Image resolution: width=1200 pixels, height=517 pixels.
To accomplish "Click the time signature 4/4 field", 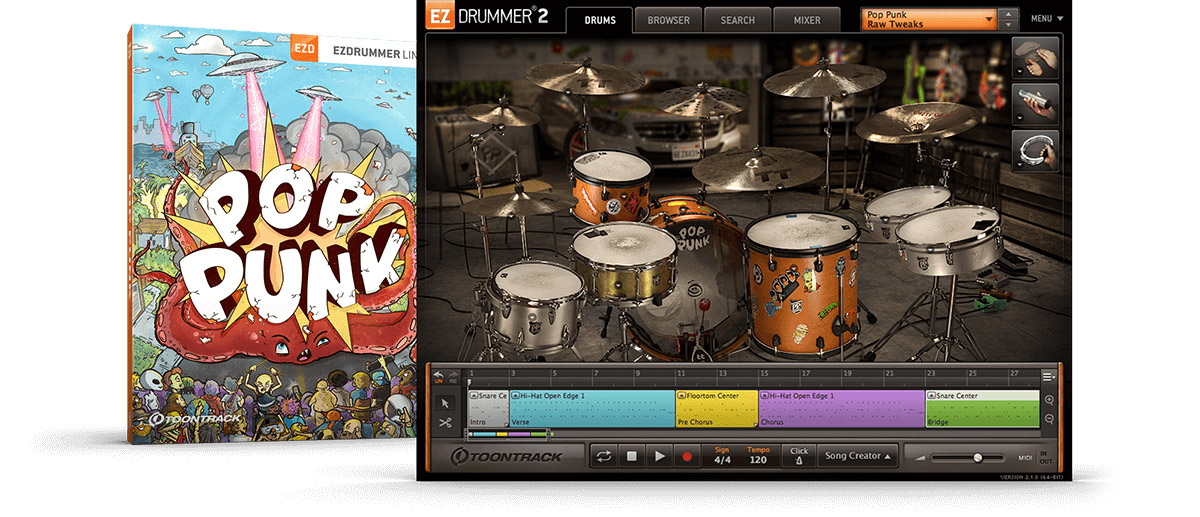I will (722, 456).
